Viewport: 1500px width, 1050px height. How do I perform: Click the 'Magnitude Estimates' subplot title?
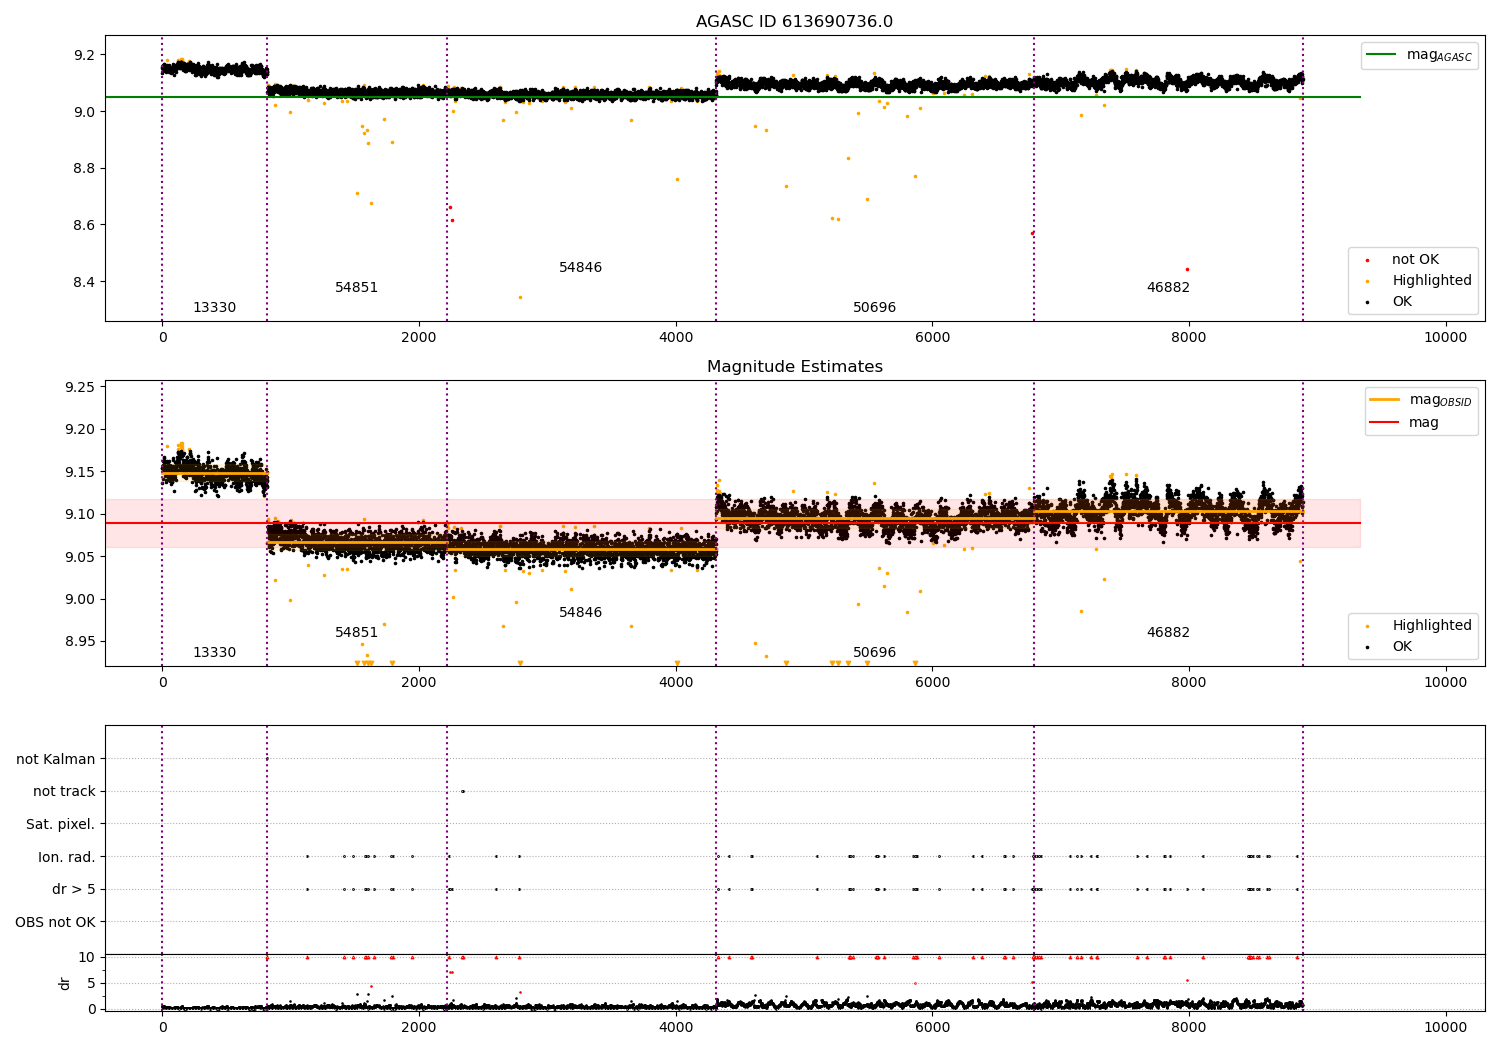click(794, 367)
